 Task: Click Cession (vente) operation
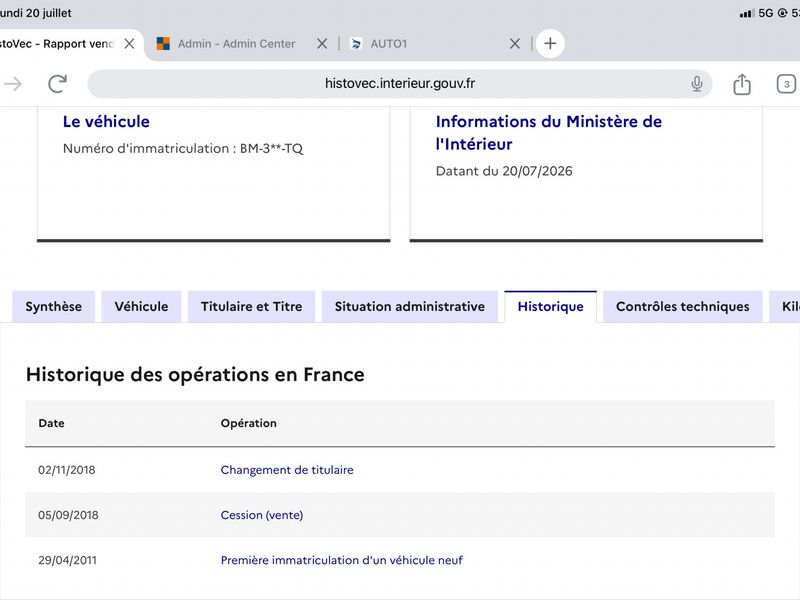click(262, 515)
